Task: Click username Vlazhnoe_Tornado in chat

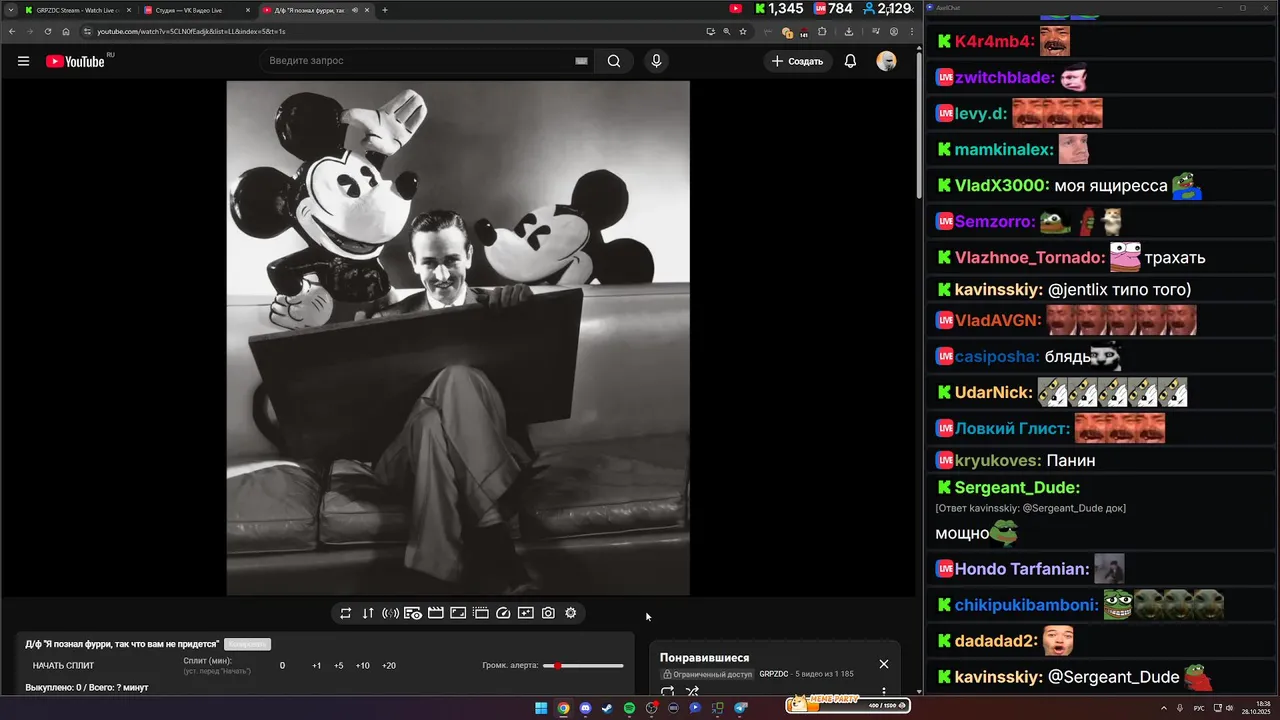Action: tap(1030, 258)
